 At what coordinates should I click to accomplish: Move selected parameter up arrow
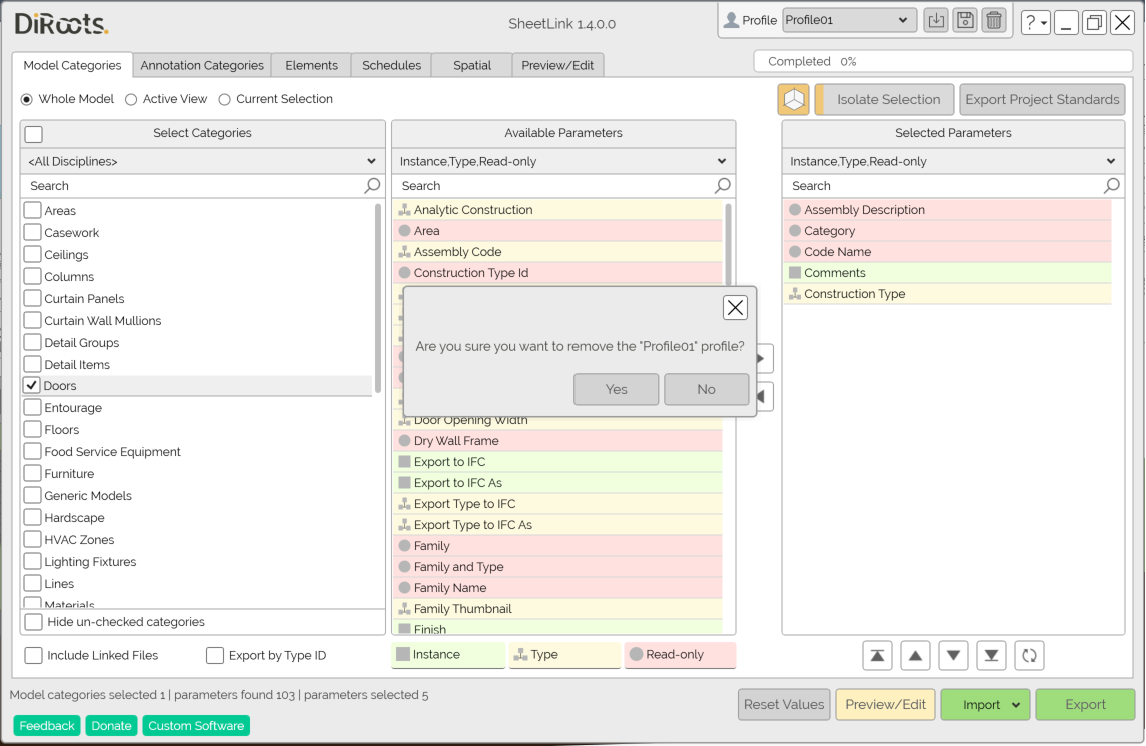click(915, 656)
